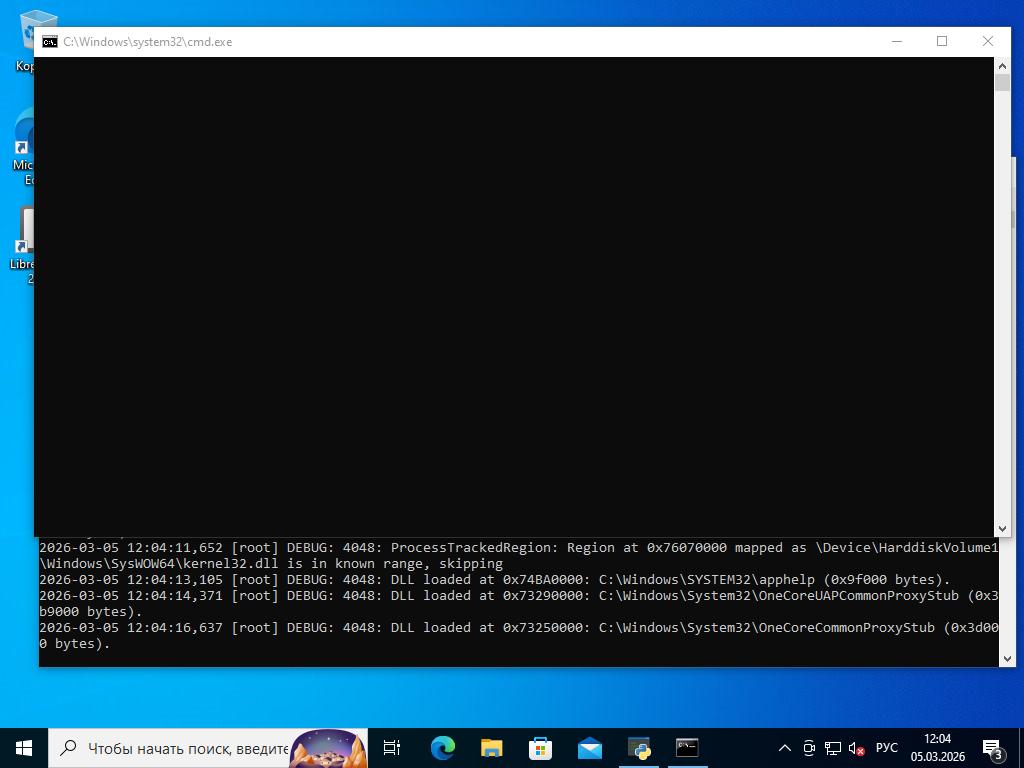
Task: Switch to the cmd.exe taskbar button
Action: (687, 748)
